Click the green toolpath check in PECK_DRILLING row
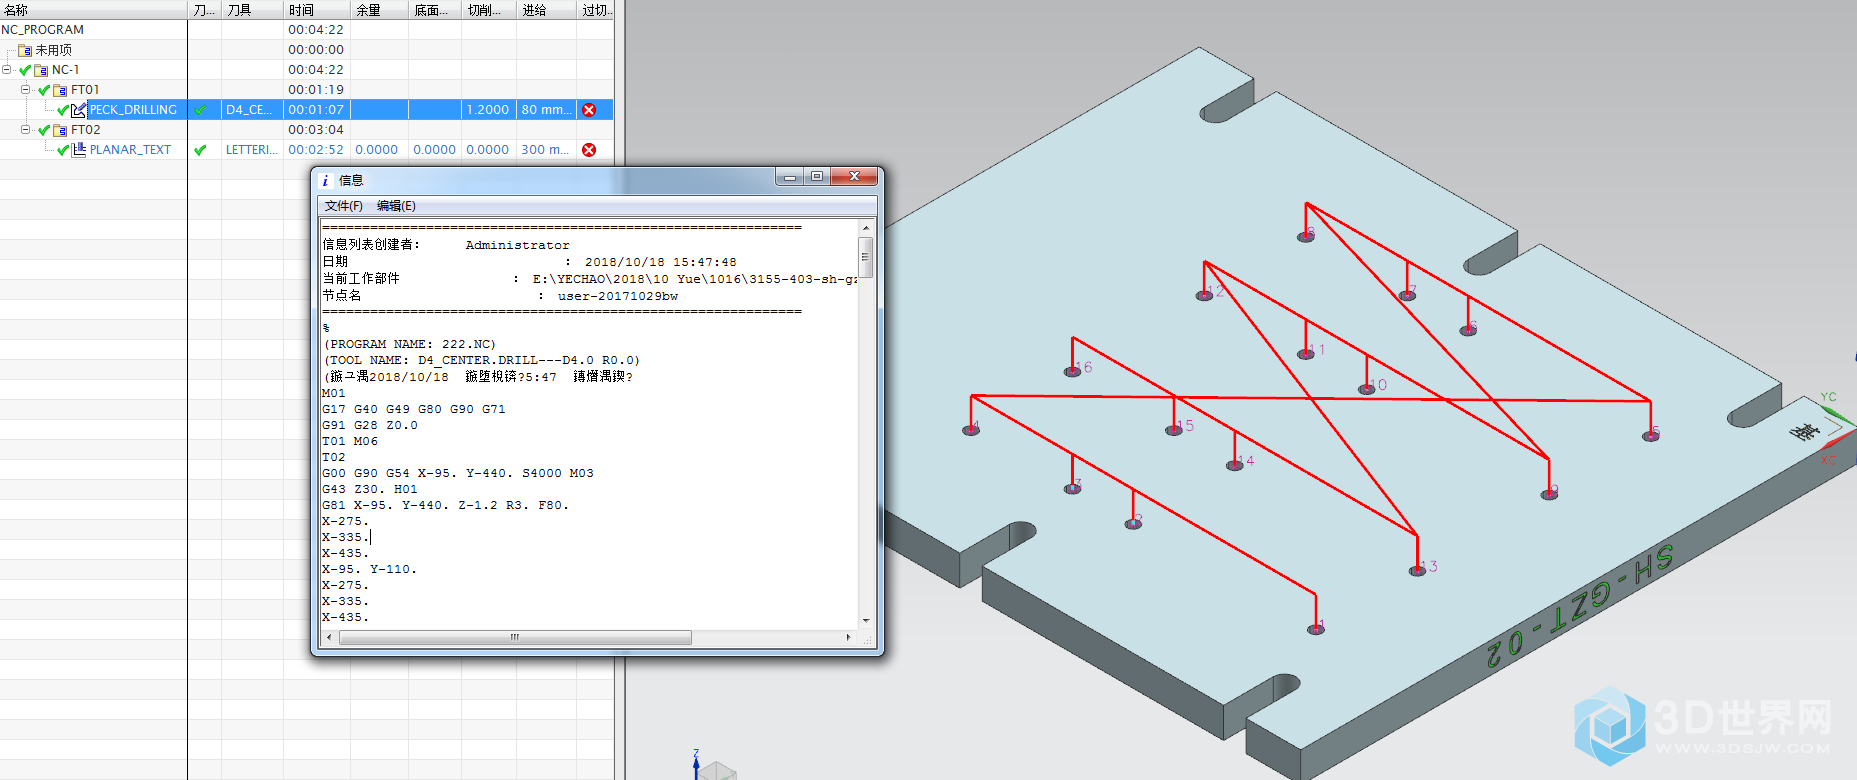 tap(200, 110)
